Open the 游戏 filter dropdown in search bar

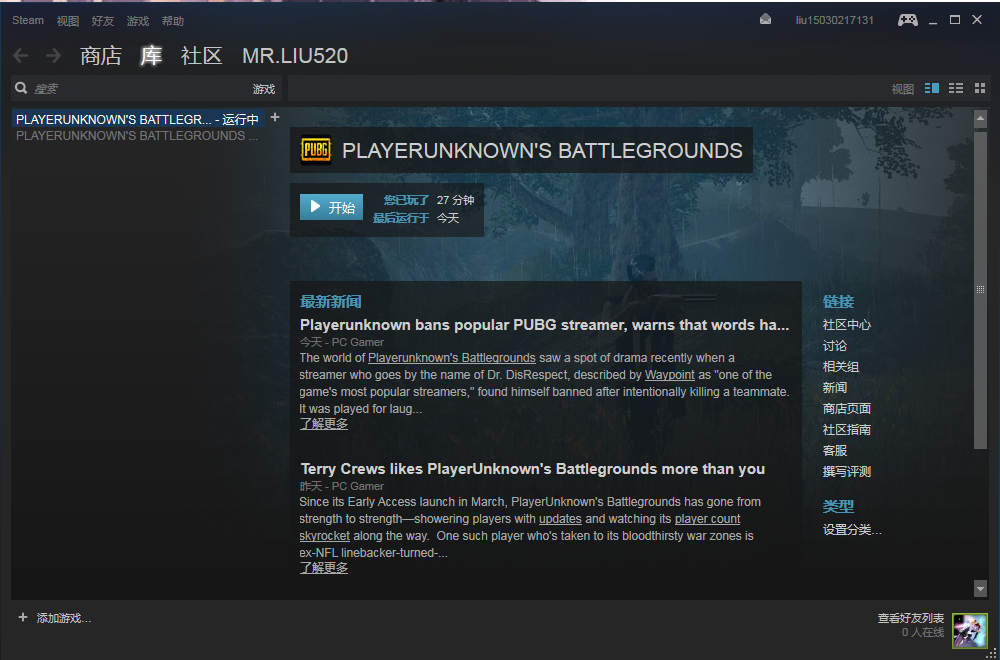coord(264,89)
